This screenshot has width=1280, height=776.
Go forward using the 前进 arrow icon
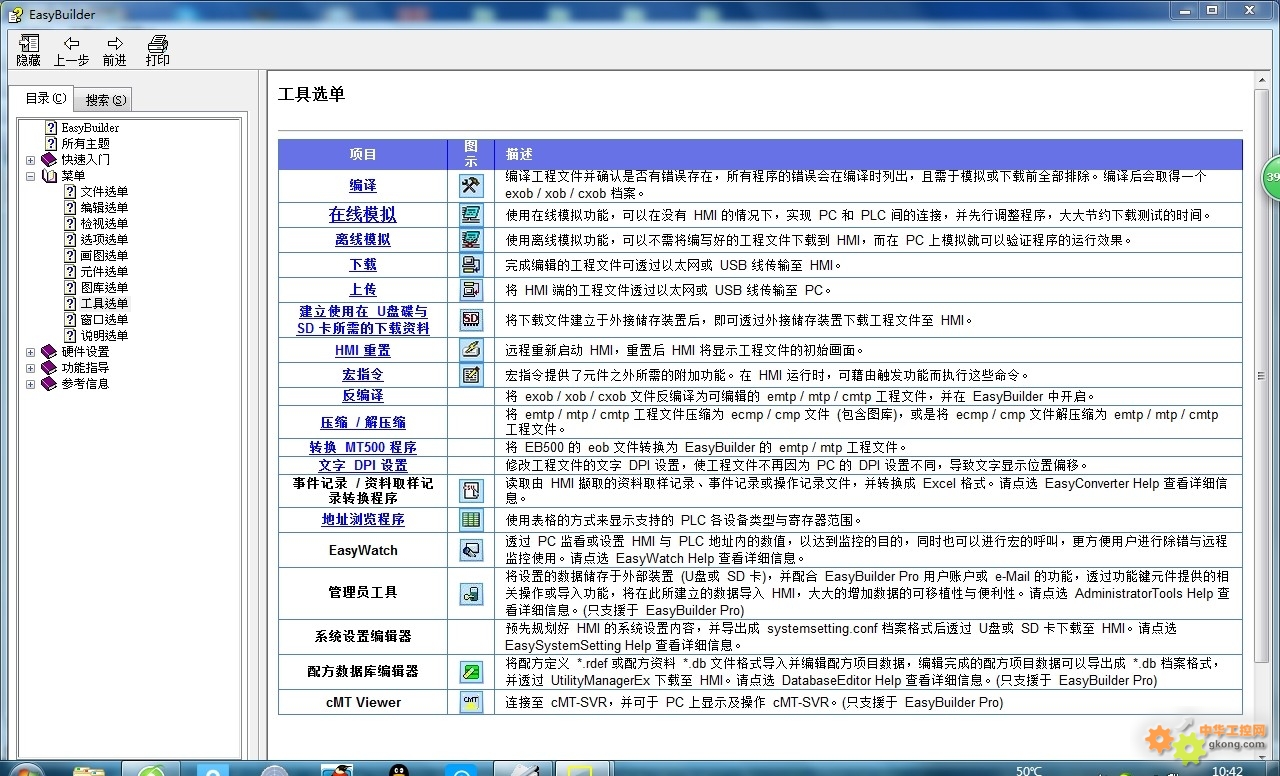pyautogui.click(x=115, y=43)
